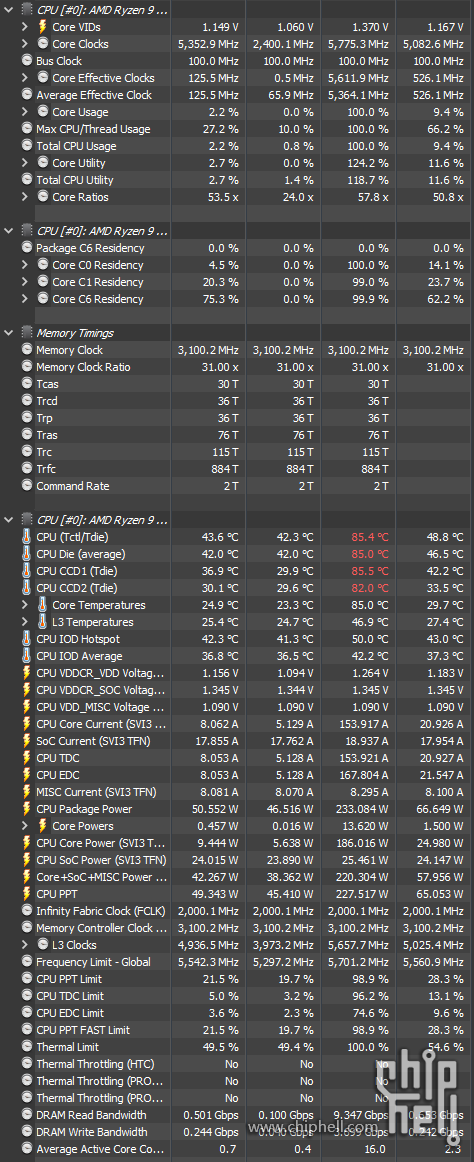Click the Trfc row icon

[x=27, y=469]
